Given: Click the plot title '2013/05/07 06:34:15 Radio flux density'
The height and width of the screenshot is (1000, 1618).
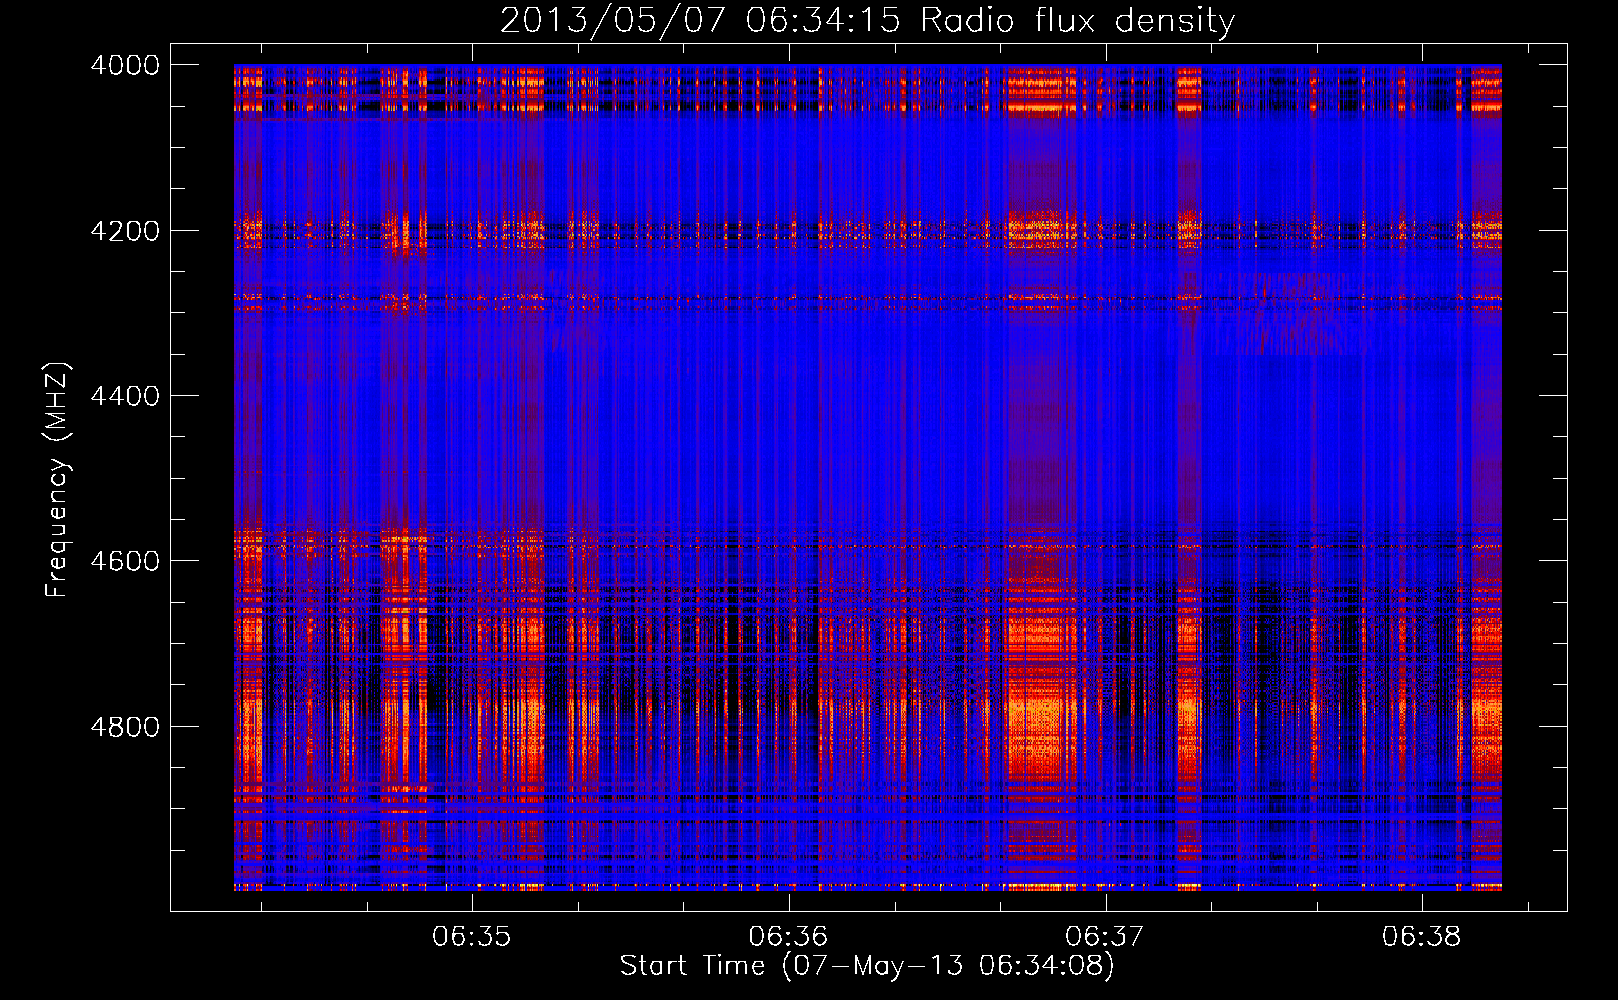Looking at the screenshot, I should [867, 20].
